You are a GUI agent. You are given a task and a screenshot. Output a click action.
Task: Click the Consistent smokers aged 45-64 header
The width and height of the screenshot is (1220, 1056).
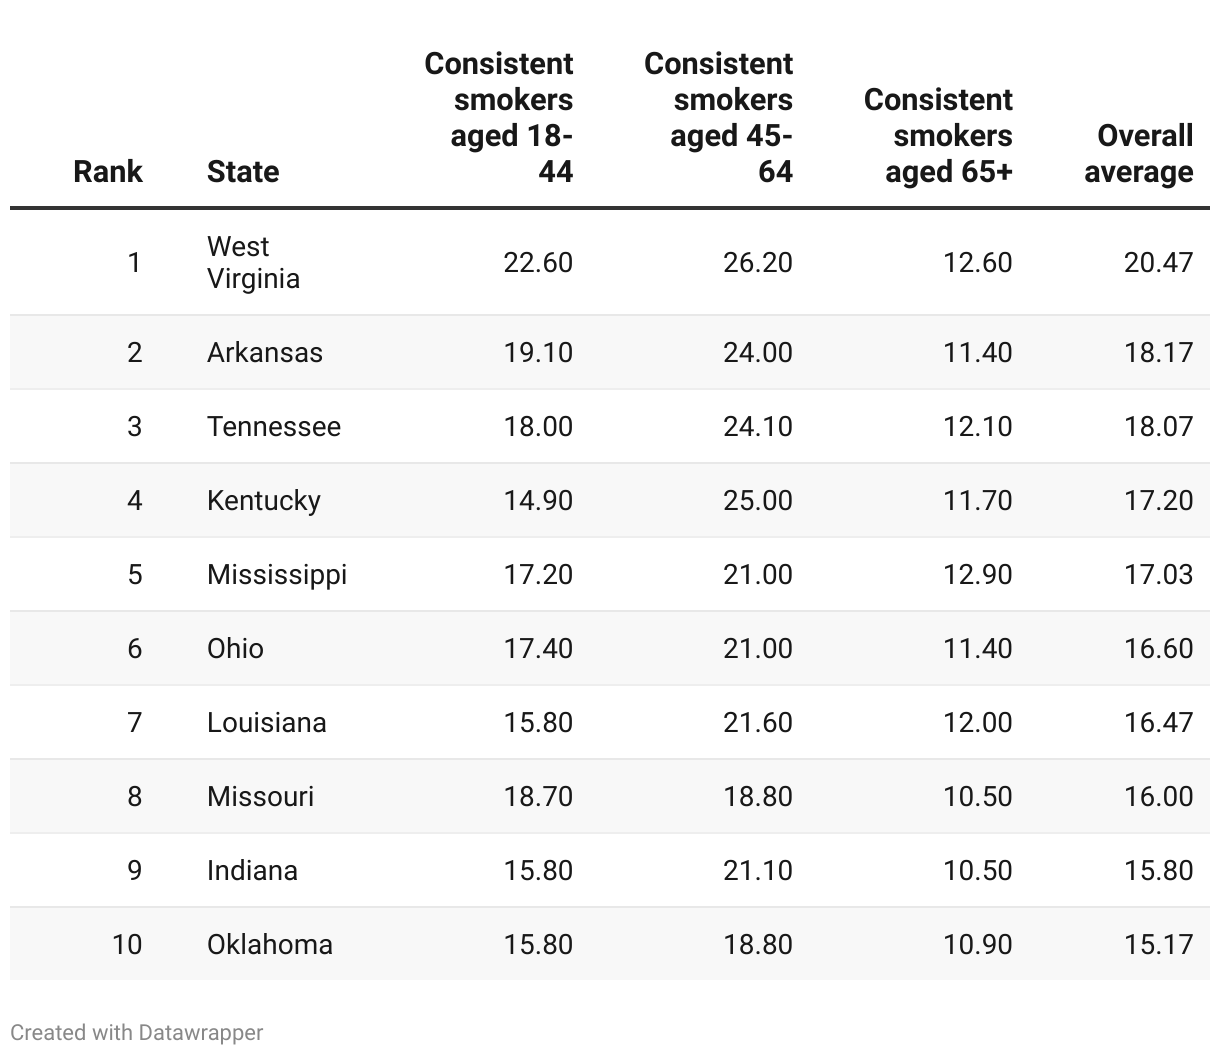coord(719,117)
